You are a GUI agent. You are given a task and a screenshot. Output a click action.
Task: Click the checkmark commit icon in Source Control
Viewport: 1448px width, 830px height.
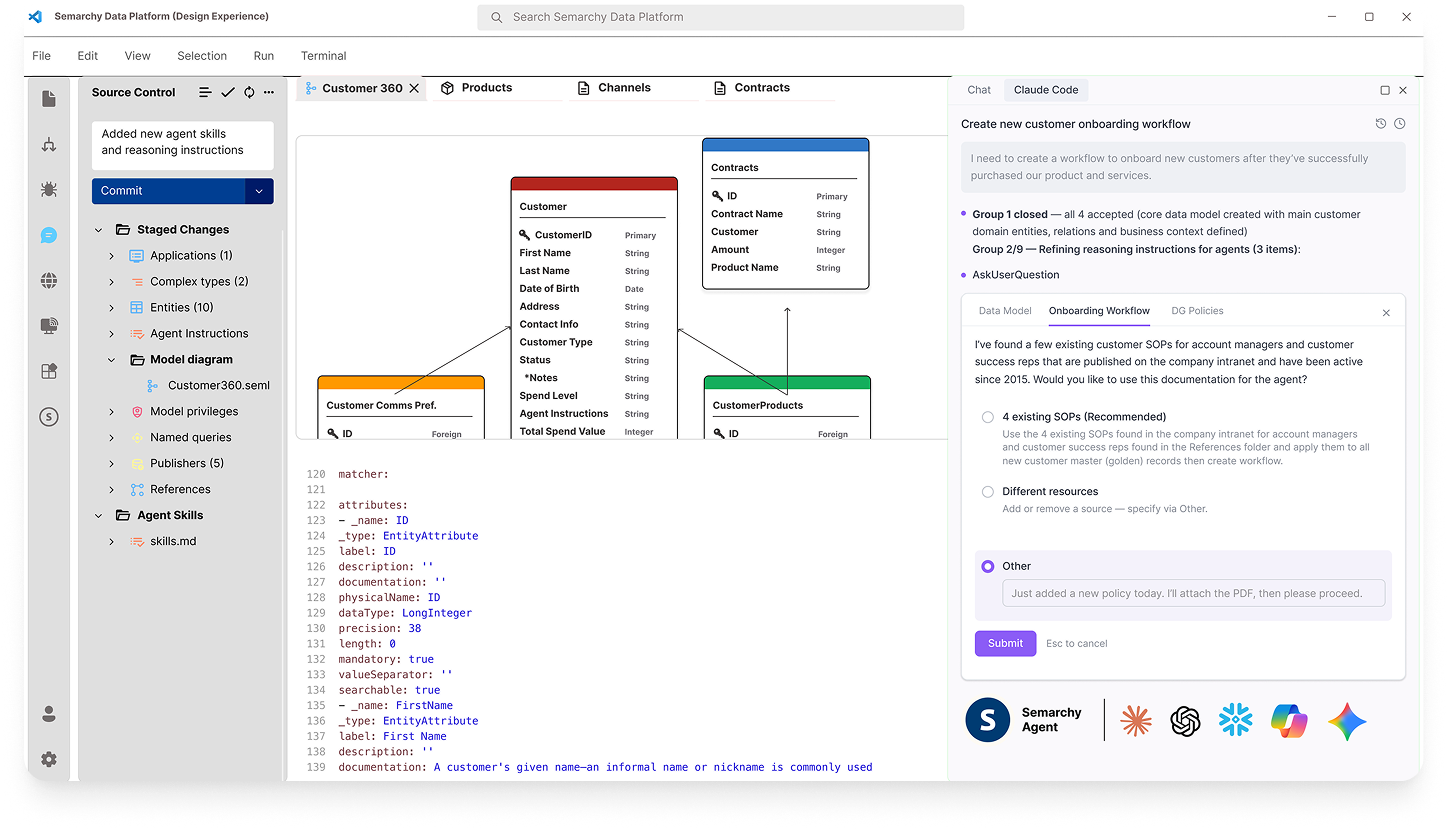(x=228, y=92)
